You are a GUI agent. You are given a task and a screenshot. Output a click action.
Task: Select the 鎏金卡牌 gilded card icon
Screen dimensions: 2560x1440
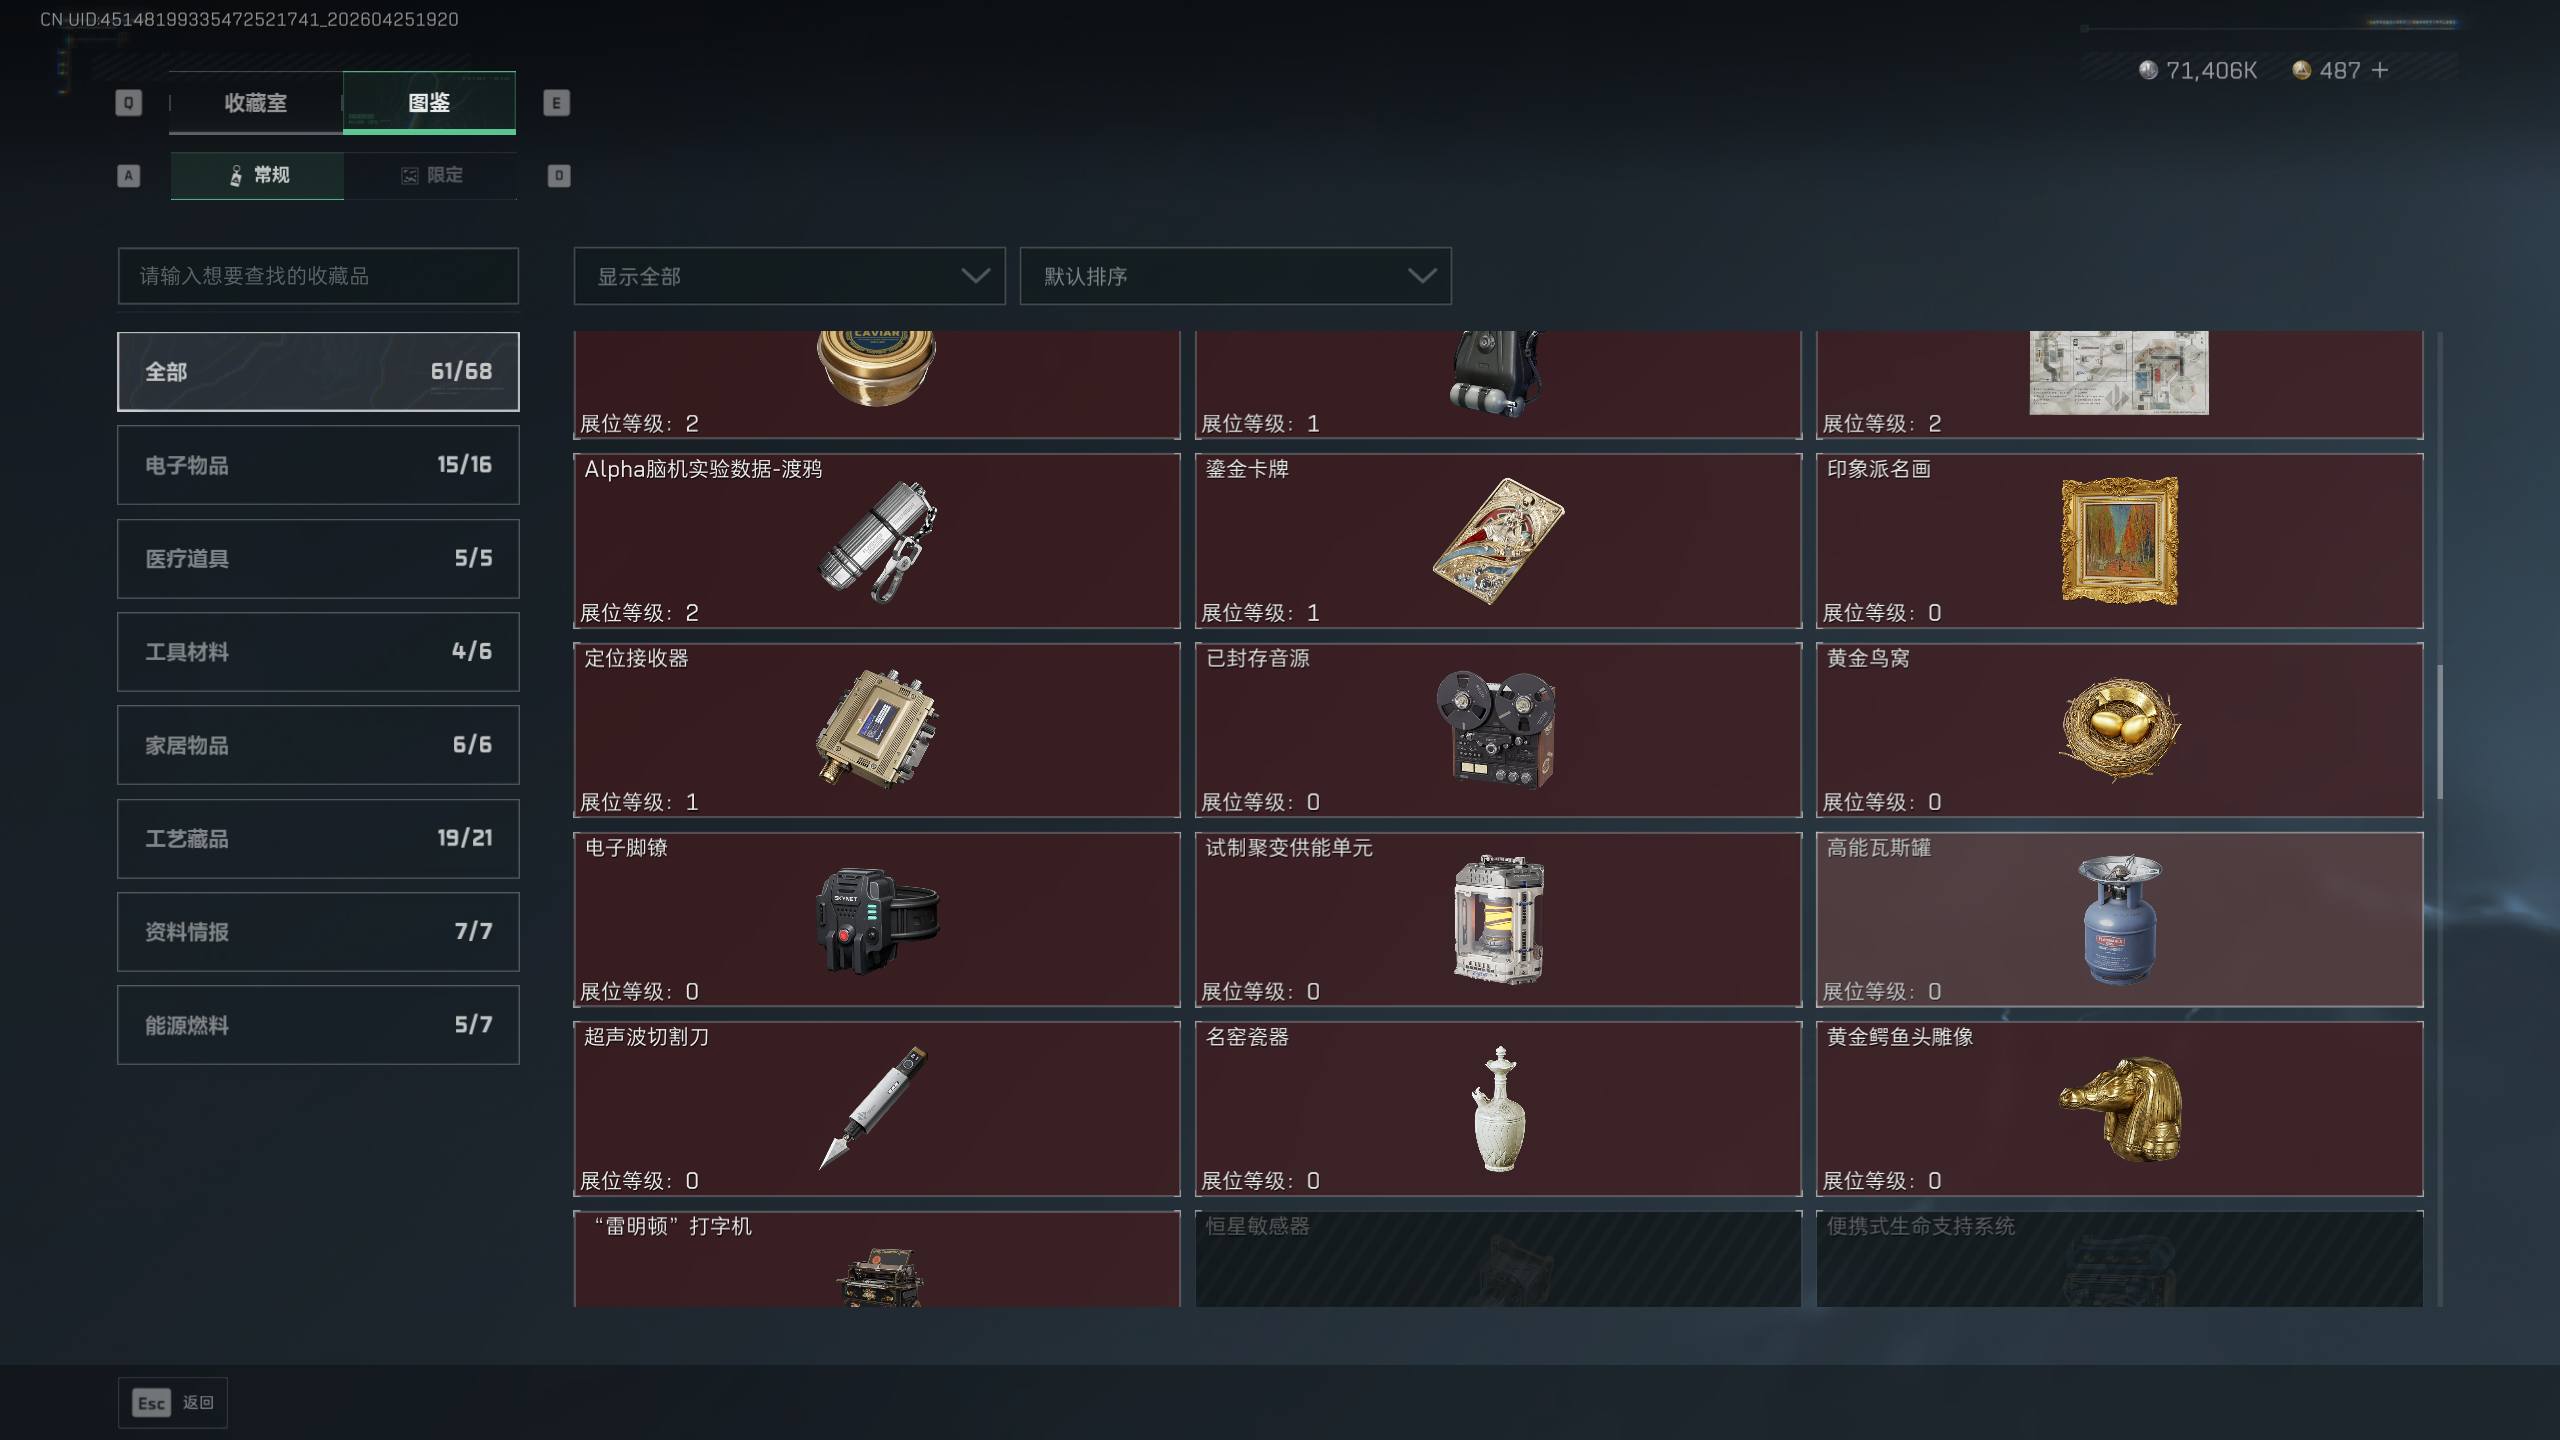pyautogui.click(x=1498, y=540)
